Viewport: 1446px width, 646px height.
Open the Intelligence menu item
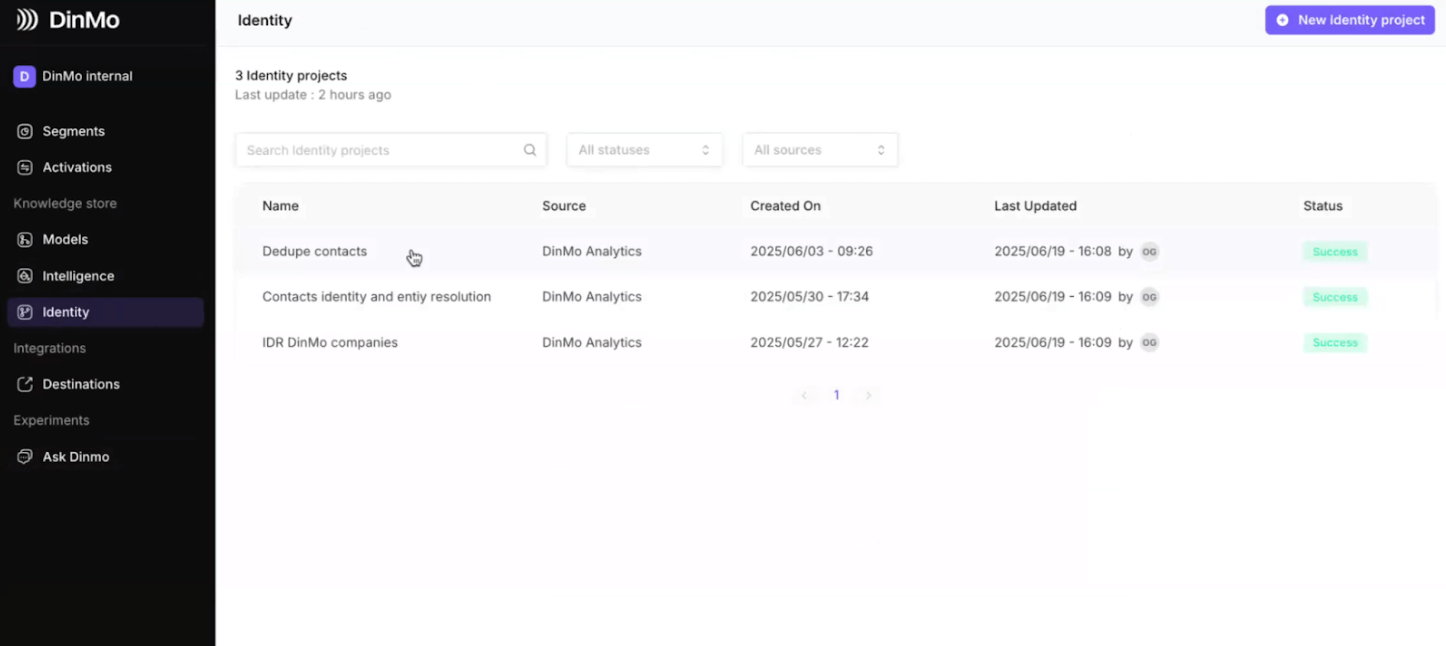pyautogui.click(x=105, y=276)
